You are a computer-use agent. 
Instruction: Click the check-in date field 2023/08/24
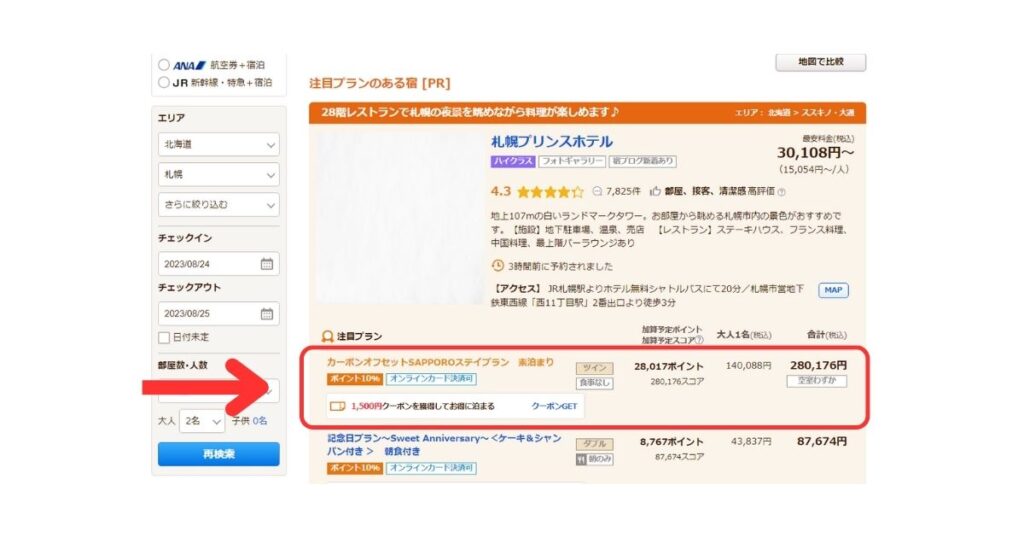pyautogui.click(x=219, y=264)
